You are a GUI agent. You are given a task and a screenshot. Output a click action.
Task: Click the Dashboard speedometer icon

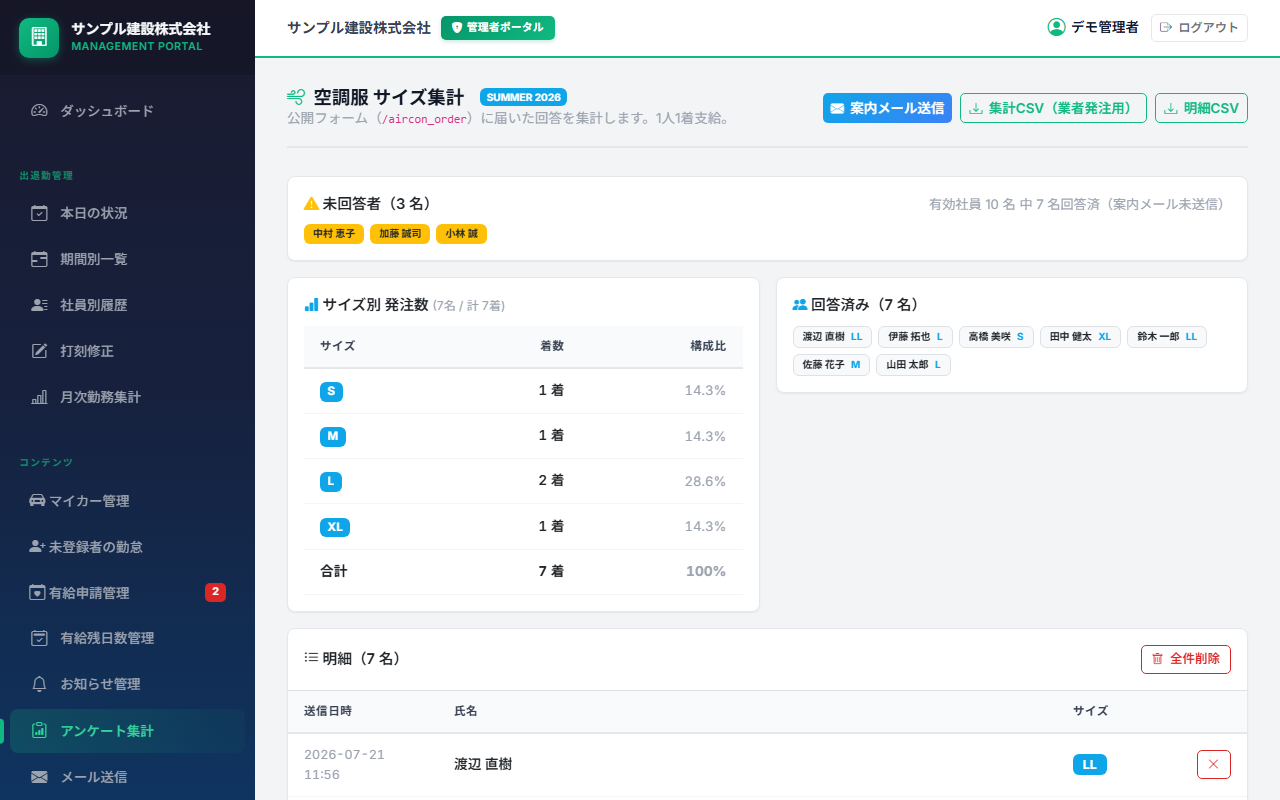pyautogui.click(x=39, y=111)
